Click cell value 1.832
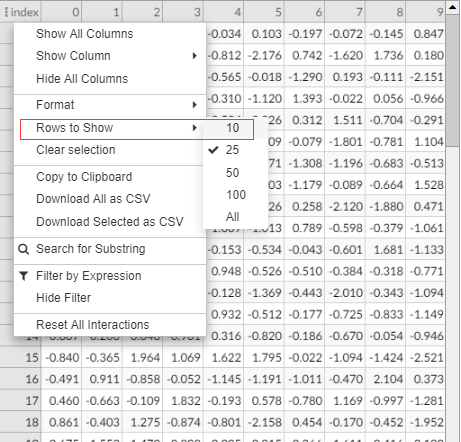This screenshot has width=461, height=442. click(x=186, y=401)
